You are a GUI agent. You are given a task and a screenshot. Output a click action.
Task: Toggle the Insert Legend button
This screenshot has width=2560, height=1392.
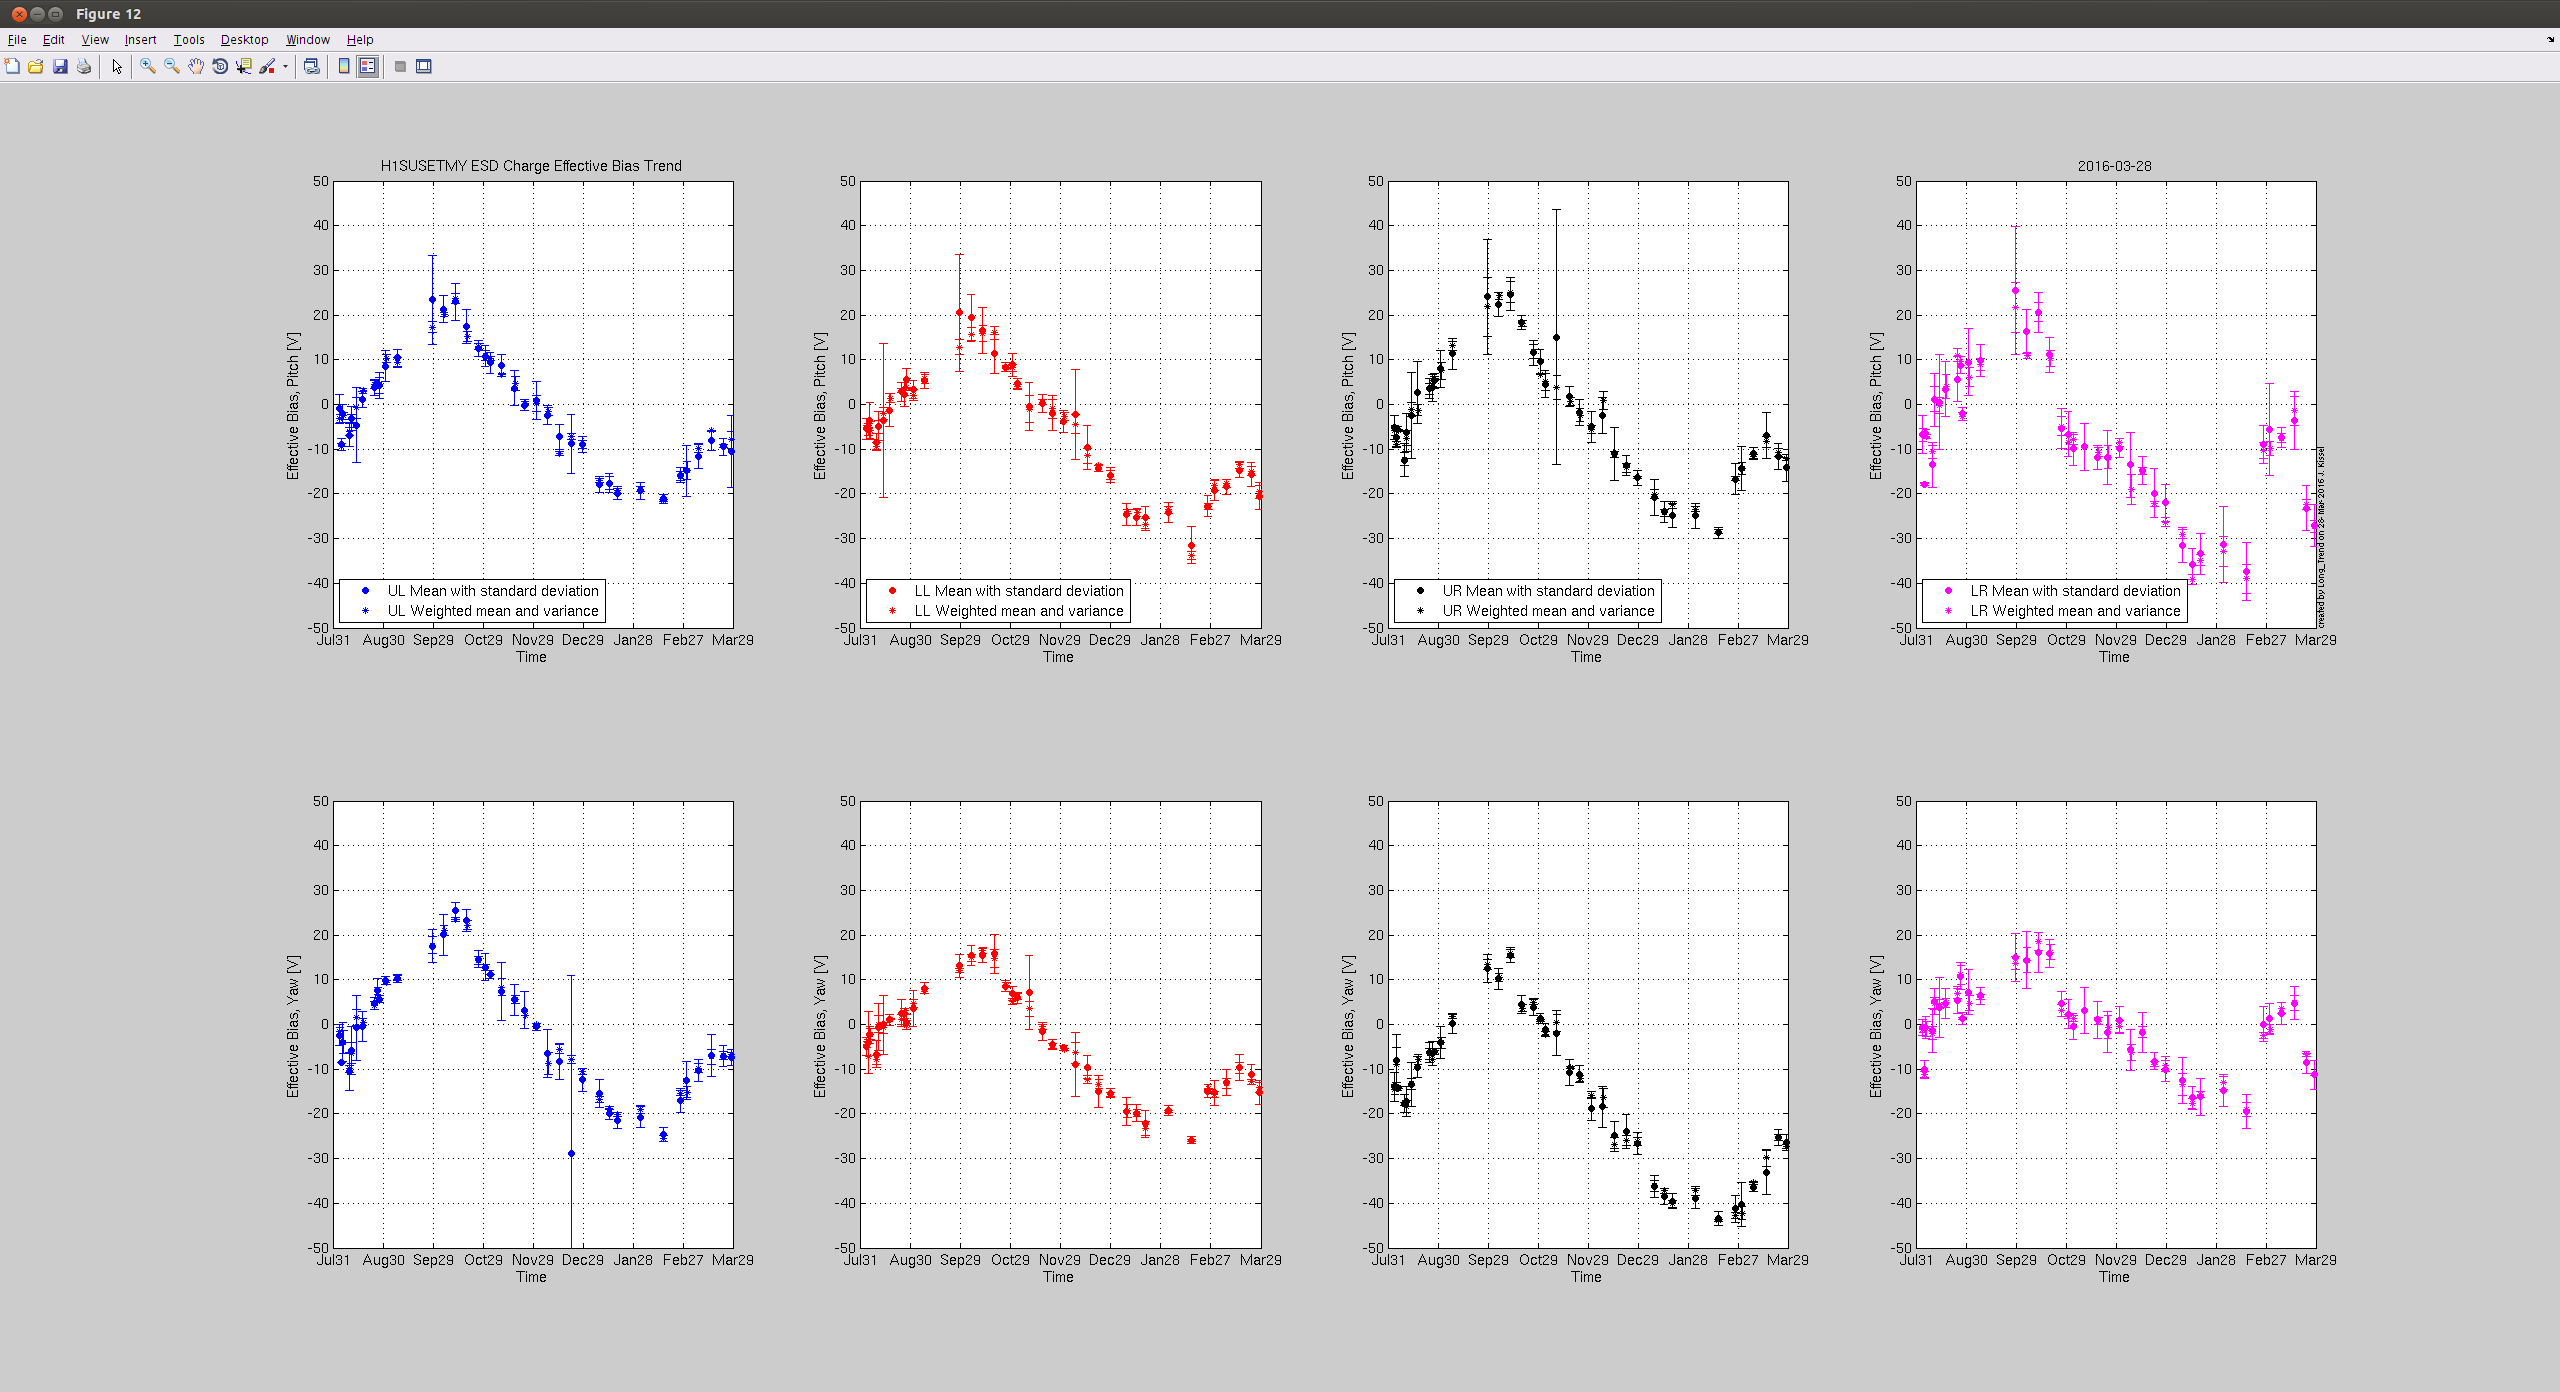368,66
